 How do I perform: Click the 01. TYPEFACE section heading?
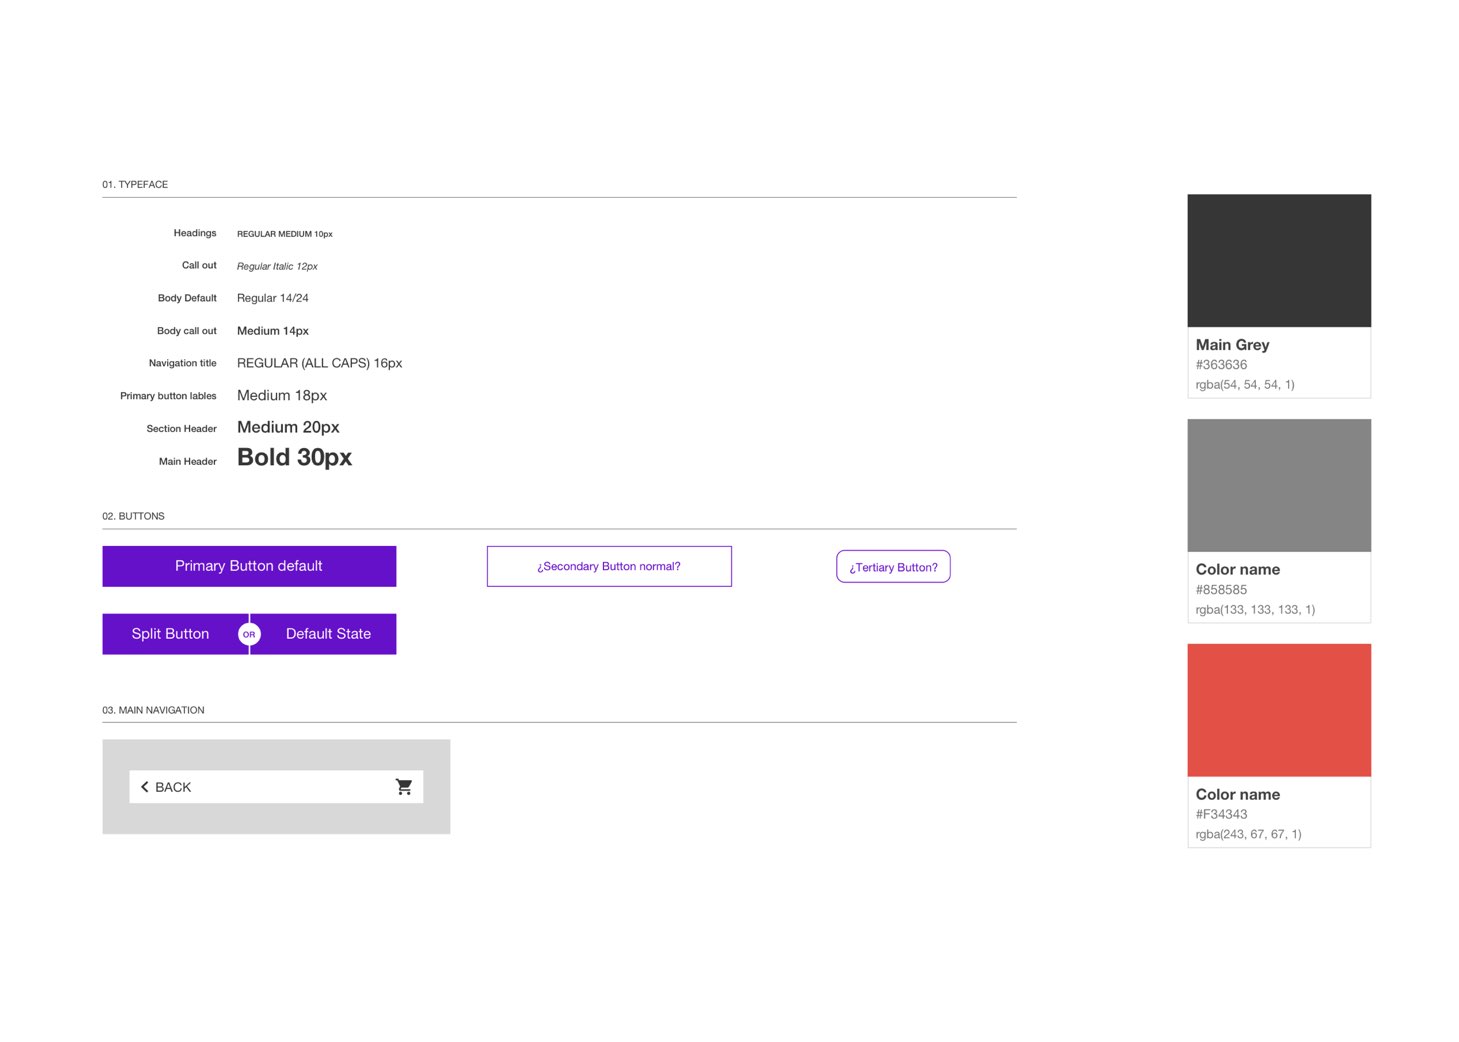[135, 184]
